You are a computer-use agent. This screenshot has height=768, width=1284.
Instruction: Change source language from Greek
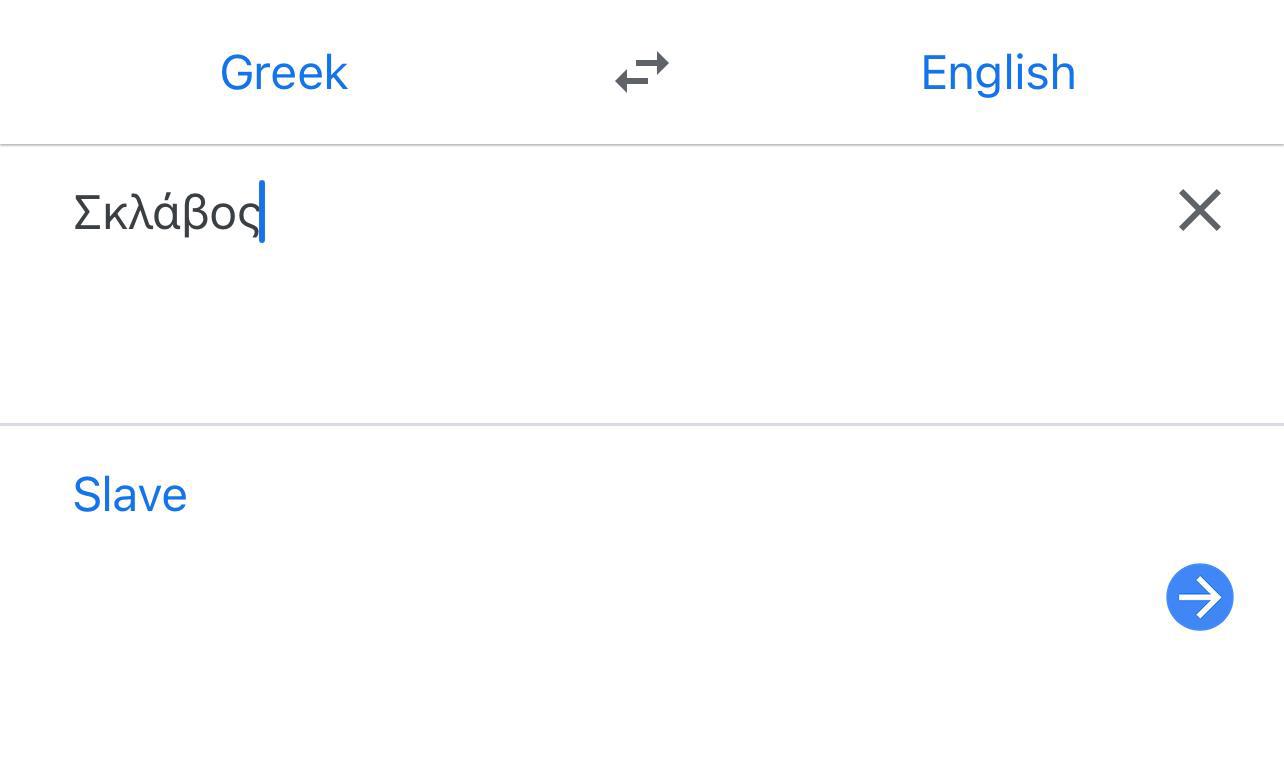click(x=283, y=73)
